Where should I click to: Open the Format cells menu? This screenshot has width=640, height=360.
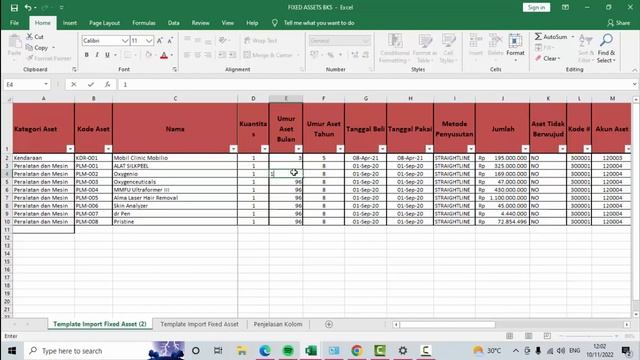click(515, 48)
